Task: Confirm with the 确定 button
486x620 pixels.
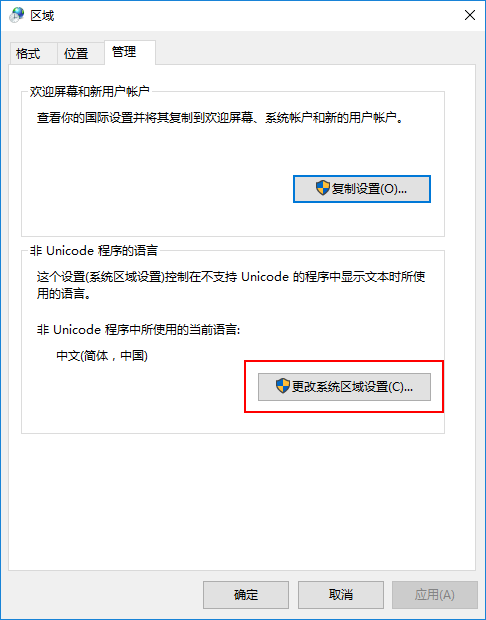Action: pyautogui.click(x=246, y=594)
